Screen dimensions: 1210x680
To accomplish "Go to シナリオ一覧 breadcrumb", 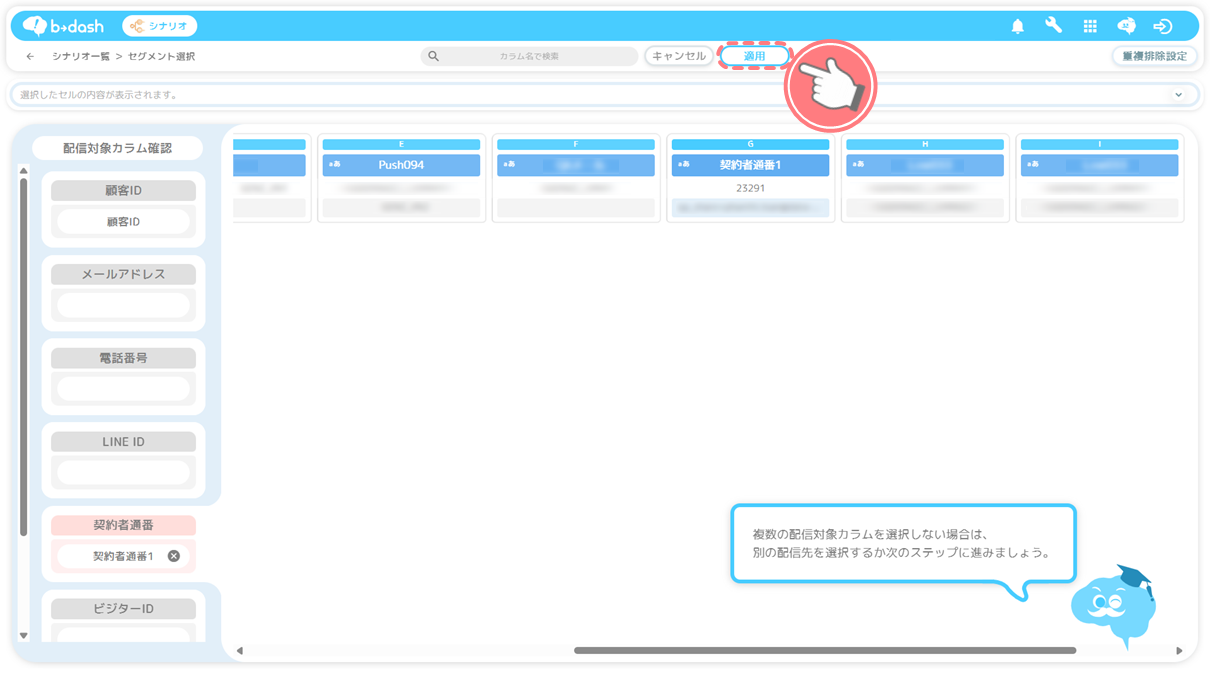I will [x=81, y=57].
